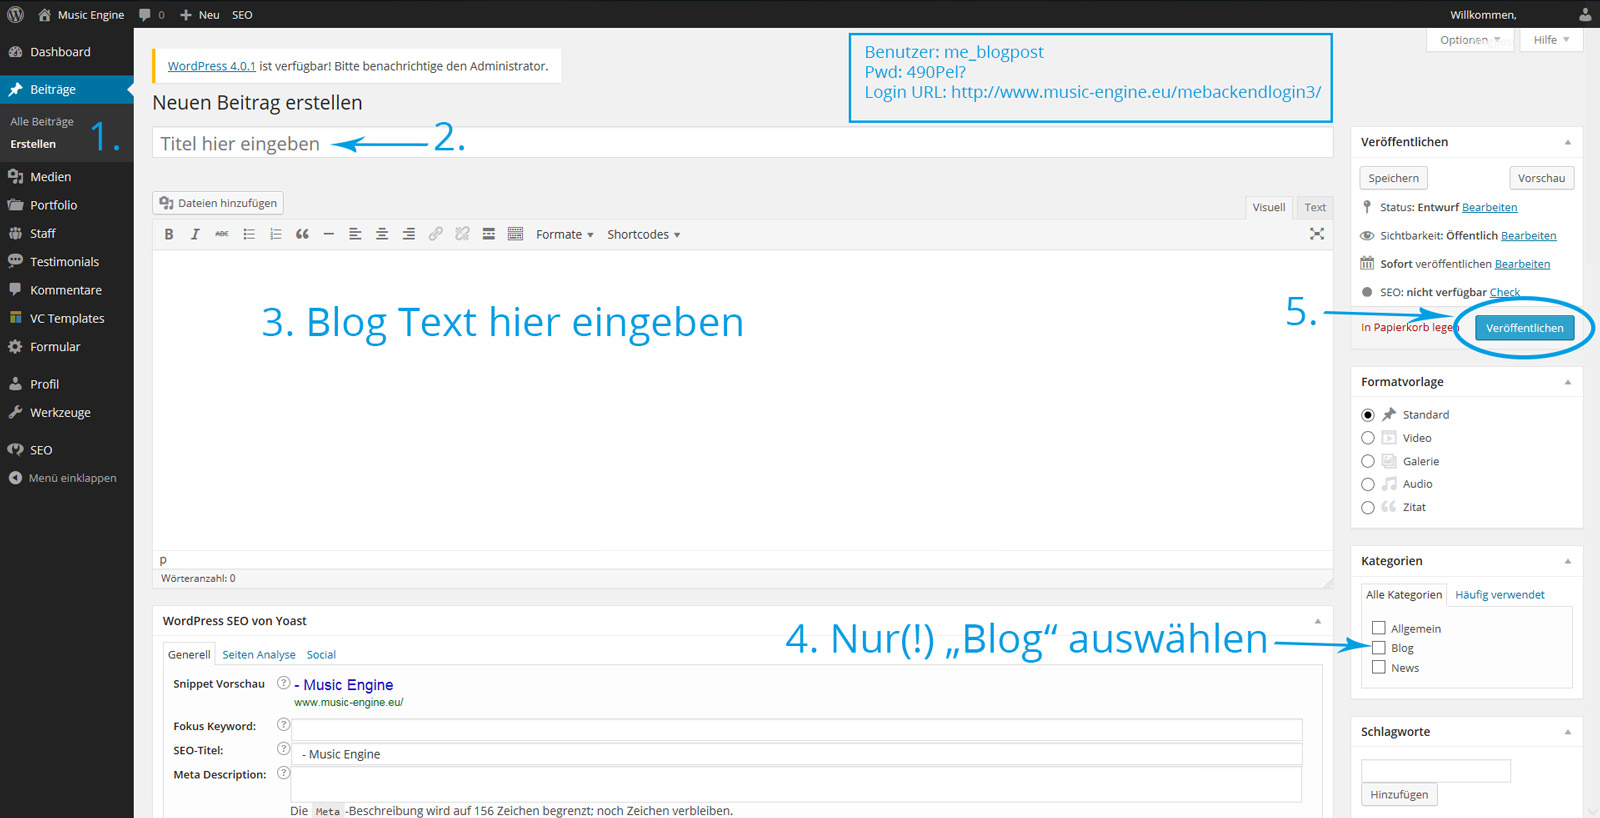
Task: Insert a blockquote
Action: (302, 234)
